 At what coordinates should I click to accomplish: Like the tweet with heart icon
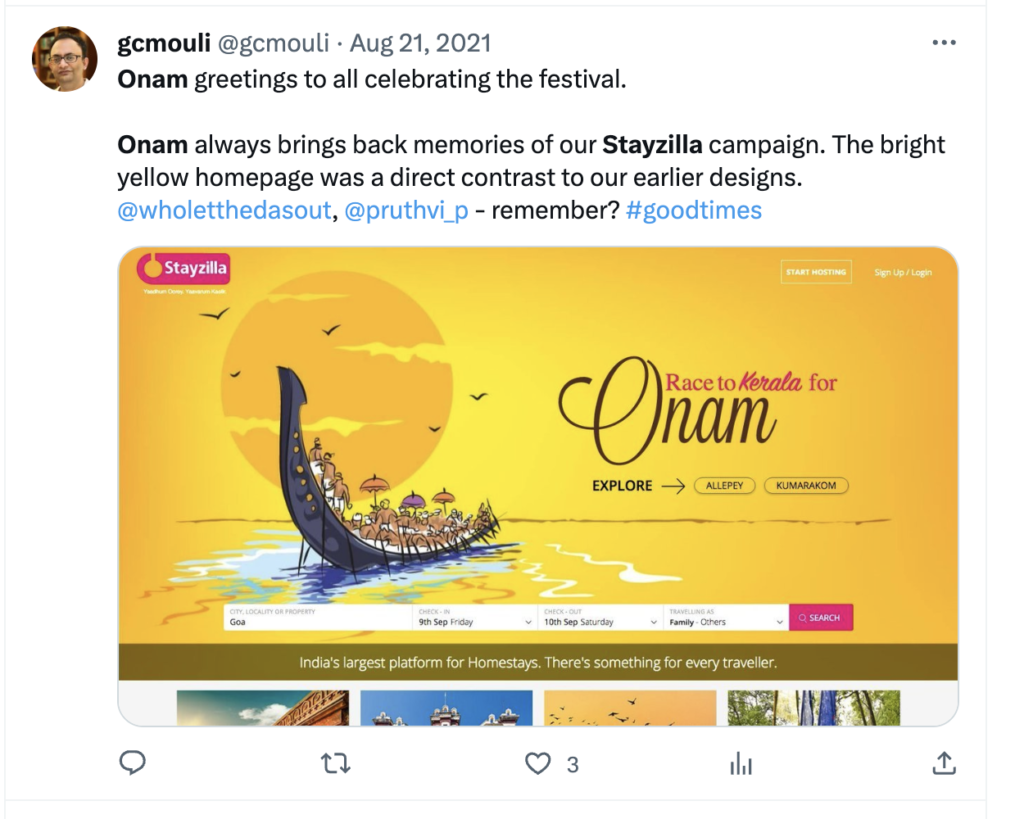click(539, 764)
